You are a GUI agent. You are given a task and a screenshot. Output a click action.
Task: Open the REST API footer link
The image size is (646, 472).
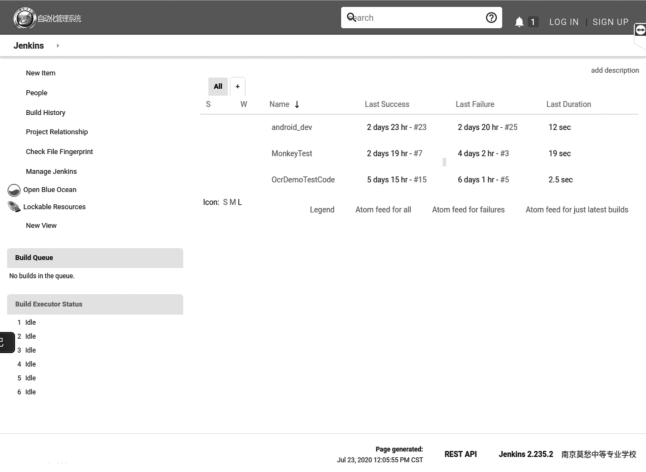coord(460,454)
